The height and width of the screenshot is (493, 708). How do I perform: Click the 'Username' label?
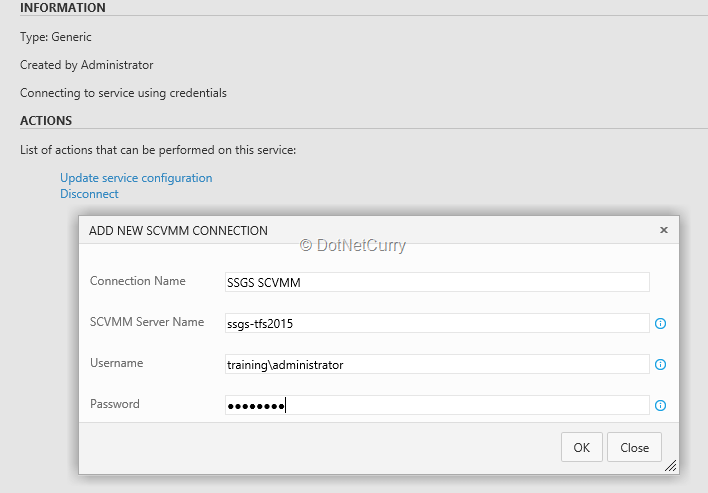tap(116, 363)
